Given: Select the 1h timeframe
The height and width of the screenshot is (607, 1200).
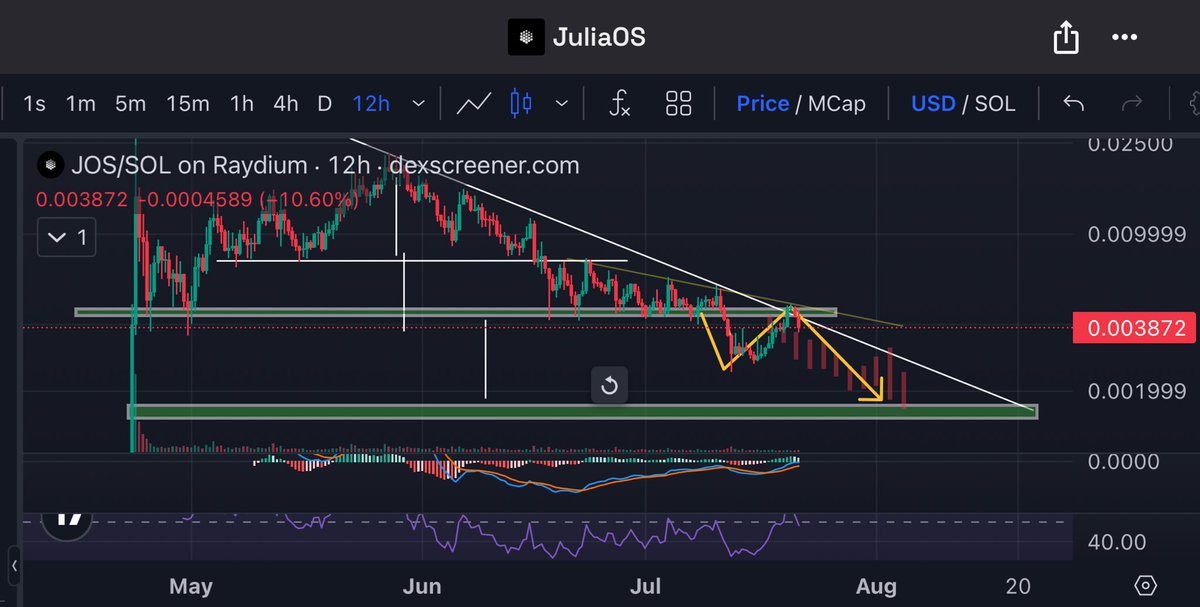Looking at the screenshot, I should (x=241, y=103).
